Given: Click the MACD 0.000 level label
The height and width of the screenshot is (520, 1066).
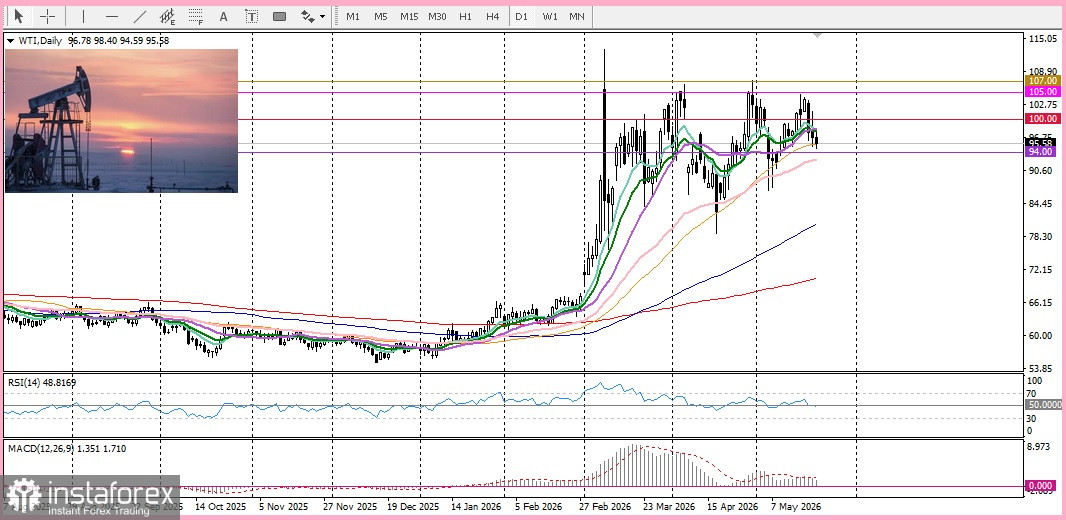Looking at the screenshot, I should point(1041,487).
